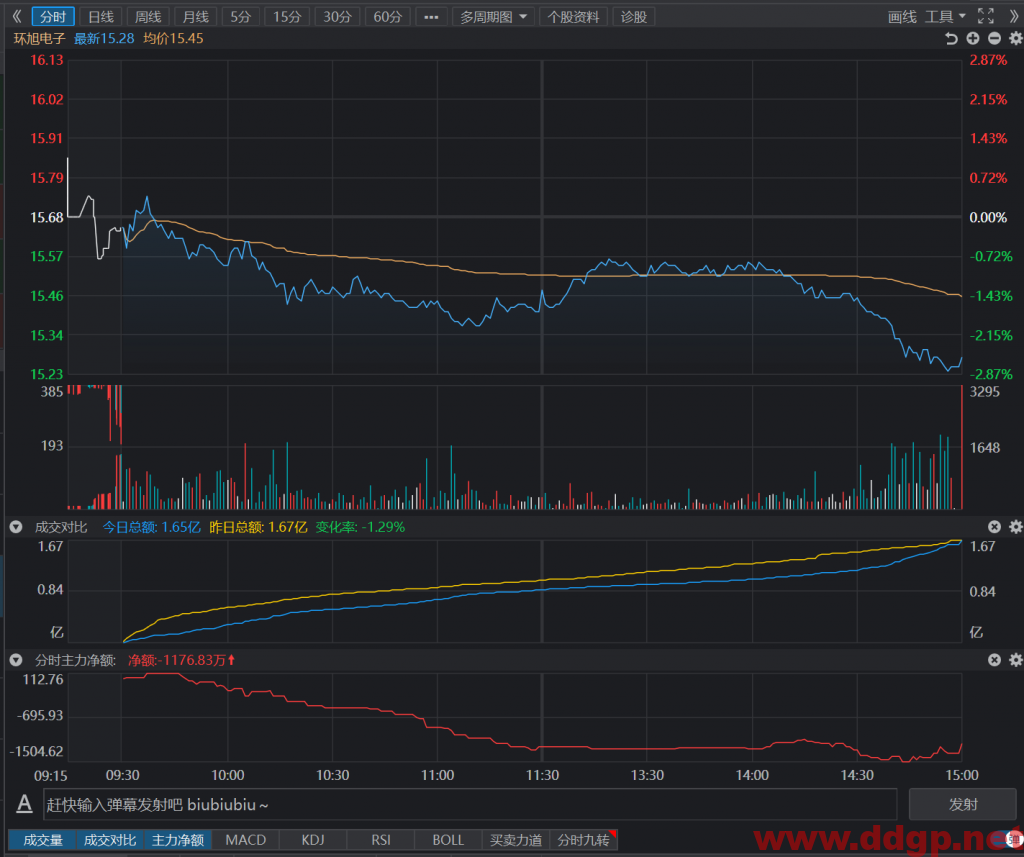Click the 环旭电子 stock name
The height and width of the screenshot is (857, 1024).
40,39
